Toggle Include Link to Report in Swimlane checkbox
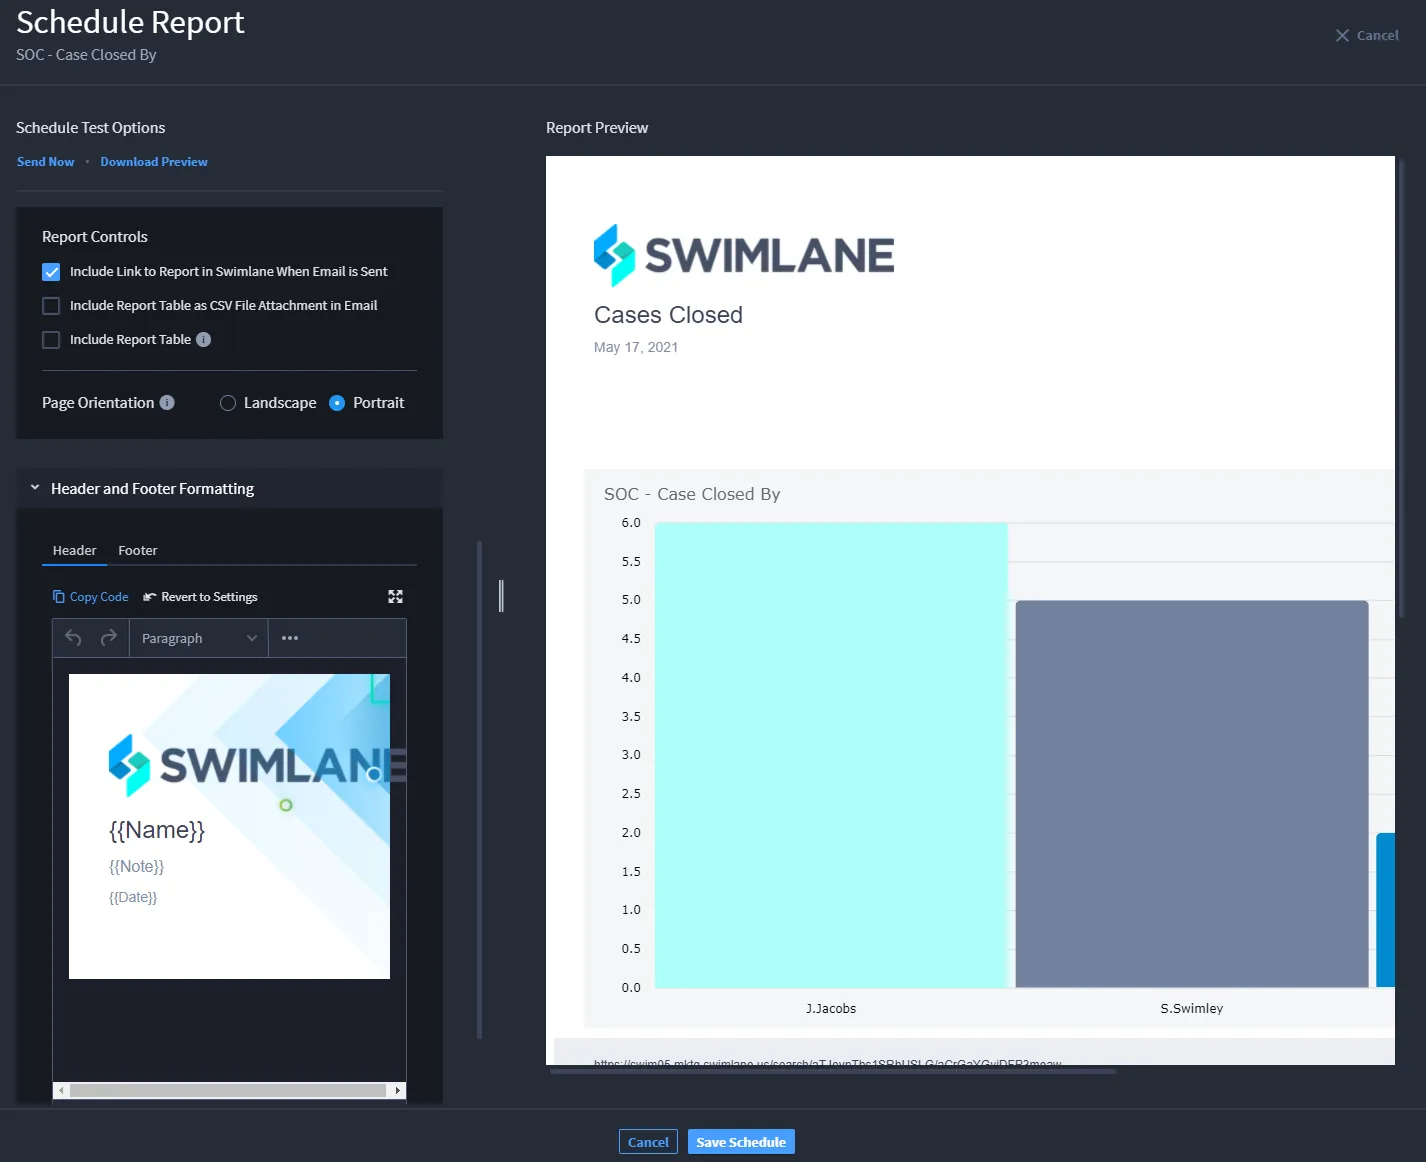This screenshot has height=1162, width=1426. point(51,272)
